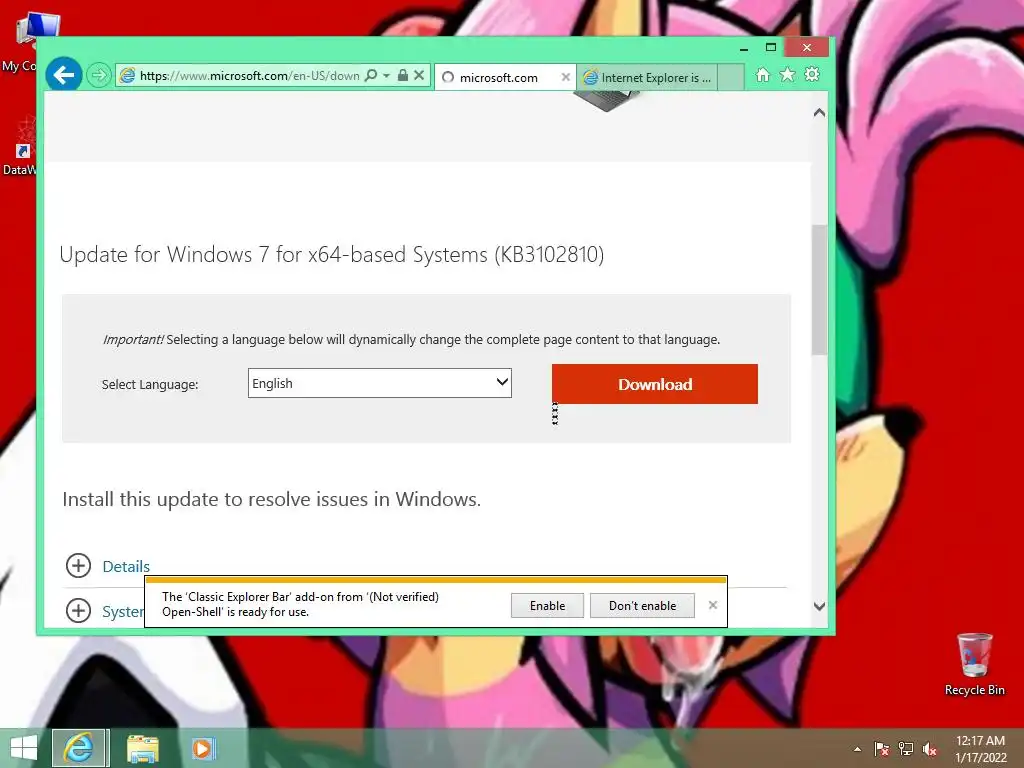
Task: Click Internet Explorer taskbar icon
Action: tap(79, 748)
